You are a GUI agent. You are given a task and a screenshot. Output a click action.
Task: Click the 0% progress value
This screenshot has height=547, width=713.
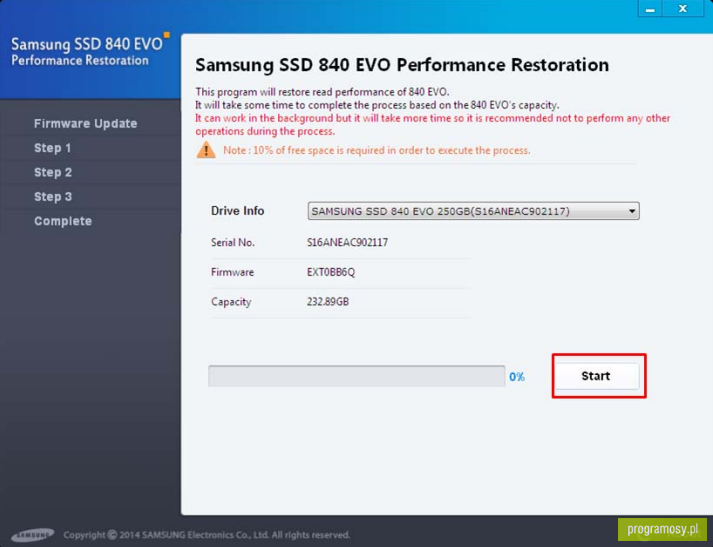[x=517, y=377]
